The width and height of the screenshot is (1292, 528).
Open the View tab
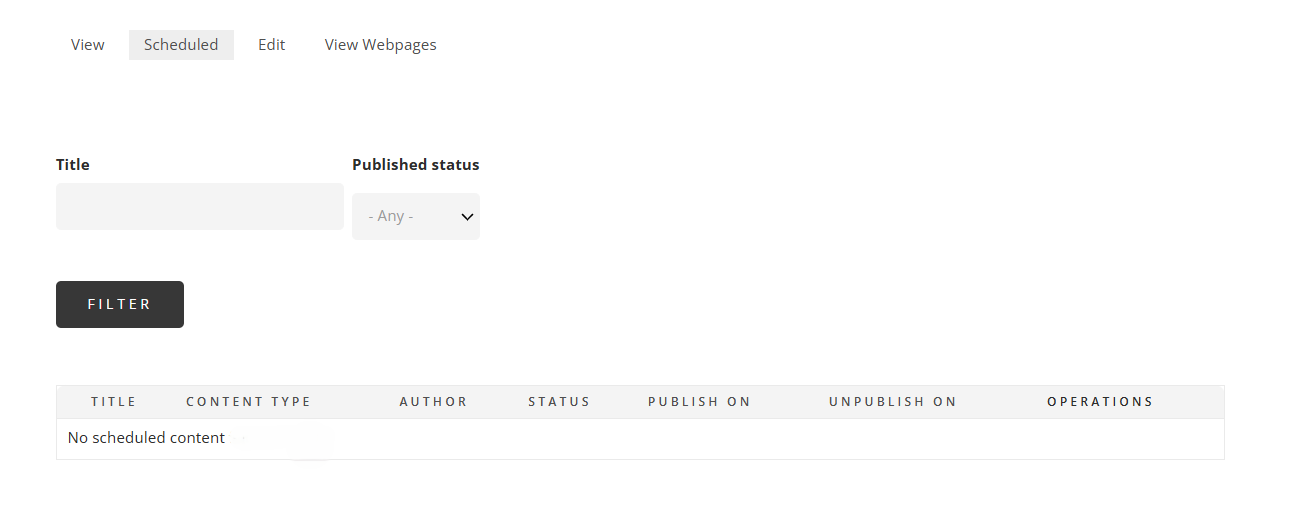[88, 45]
